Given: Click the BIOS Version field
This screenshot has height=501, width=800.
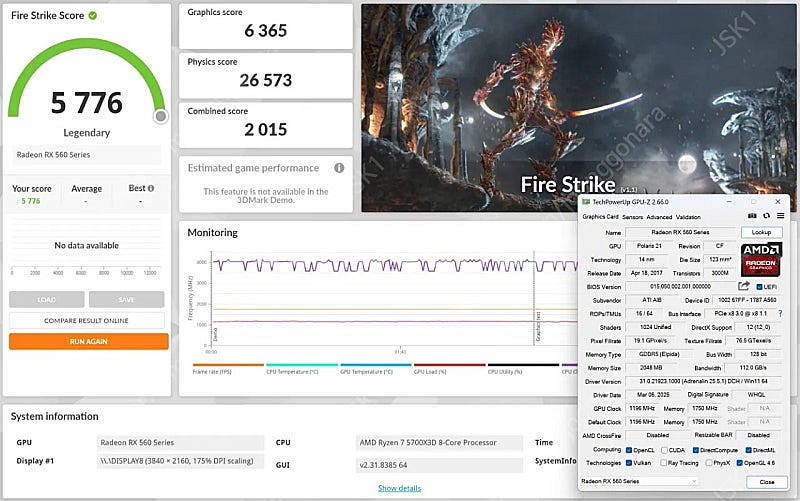Looking at the screenshot, I should pyautogui.click(x=680, y=287).
